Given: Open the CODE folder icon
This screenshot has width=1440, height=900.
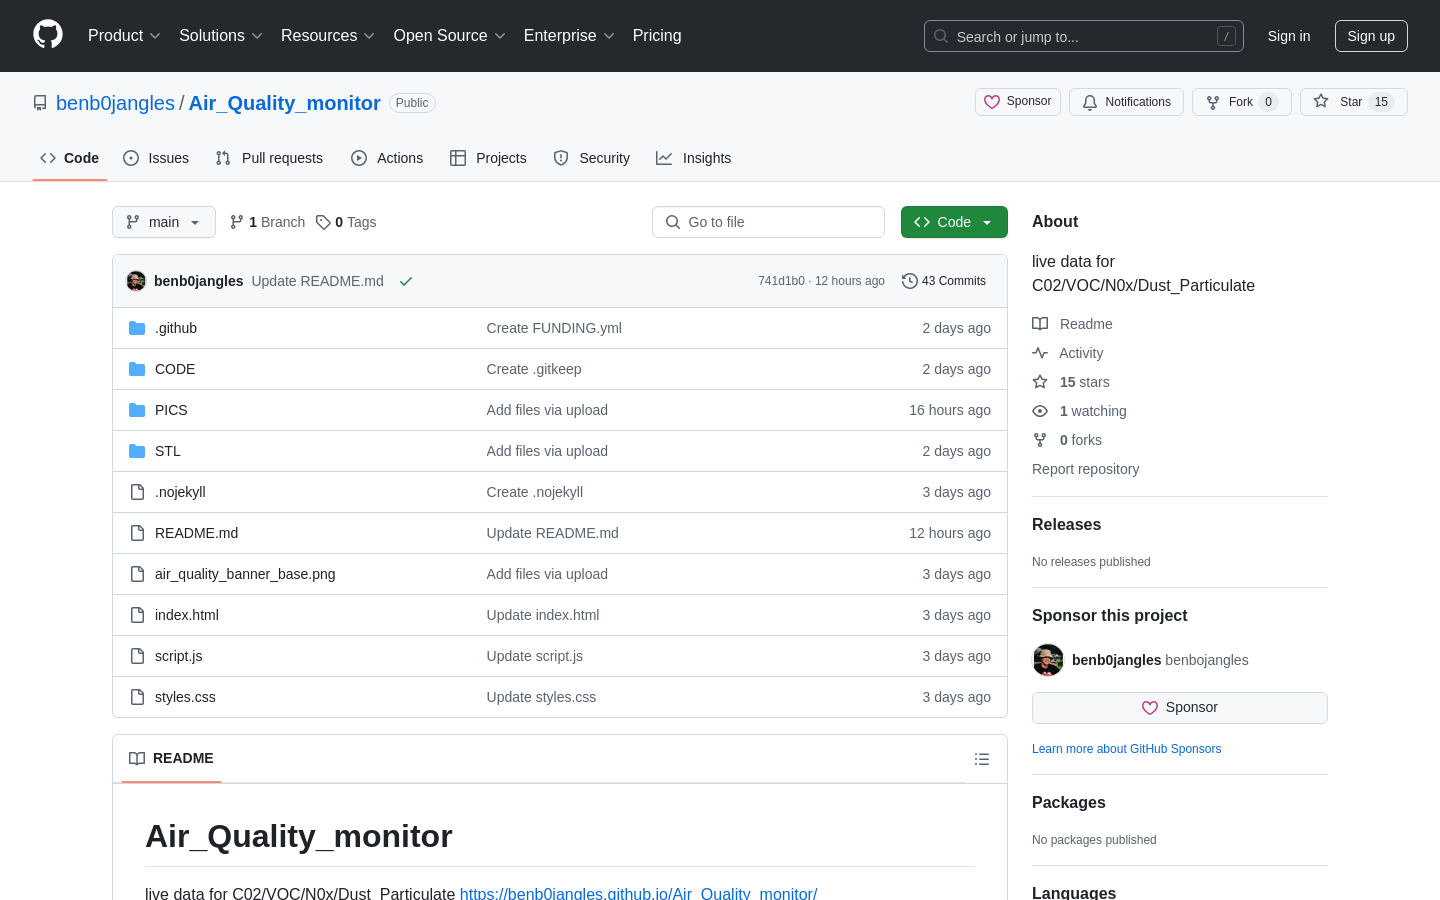Looking at the screenshot, I should coord(137,369).
